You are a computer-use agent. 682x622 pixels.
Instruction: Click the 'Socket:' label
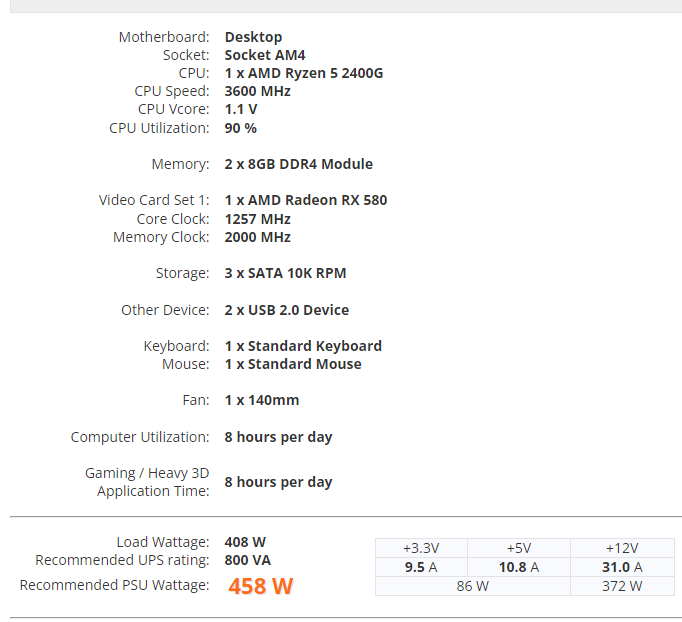pyautogui.click(x=186, y=55)
